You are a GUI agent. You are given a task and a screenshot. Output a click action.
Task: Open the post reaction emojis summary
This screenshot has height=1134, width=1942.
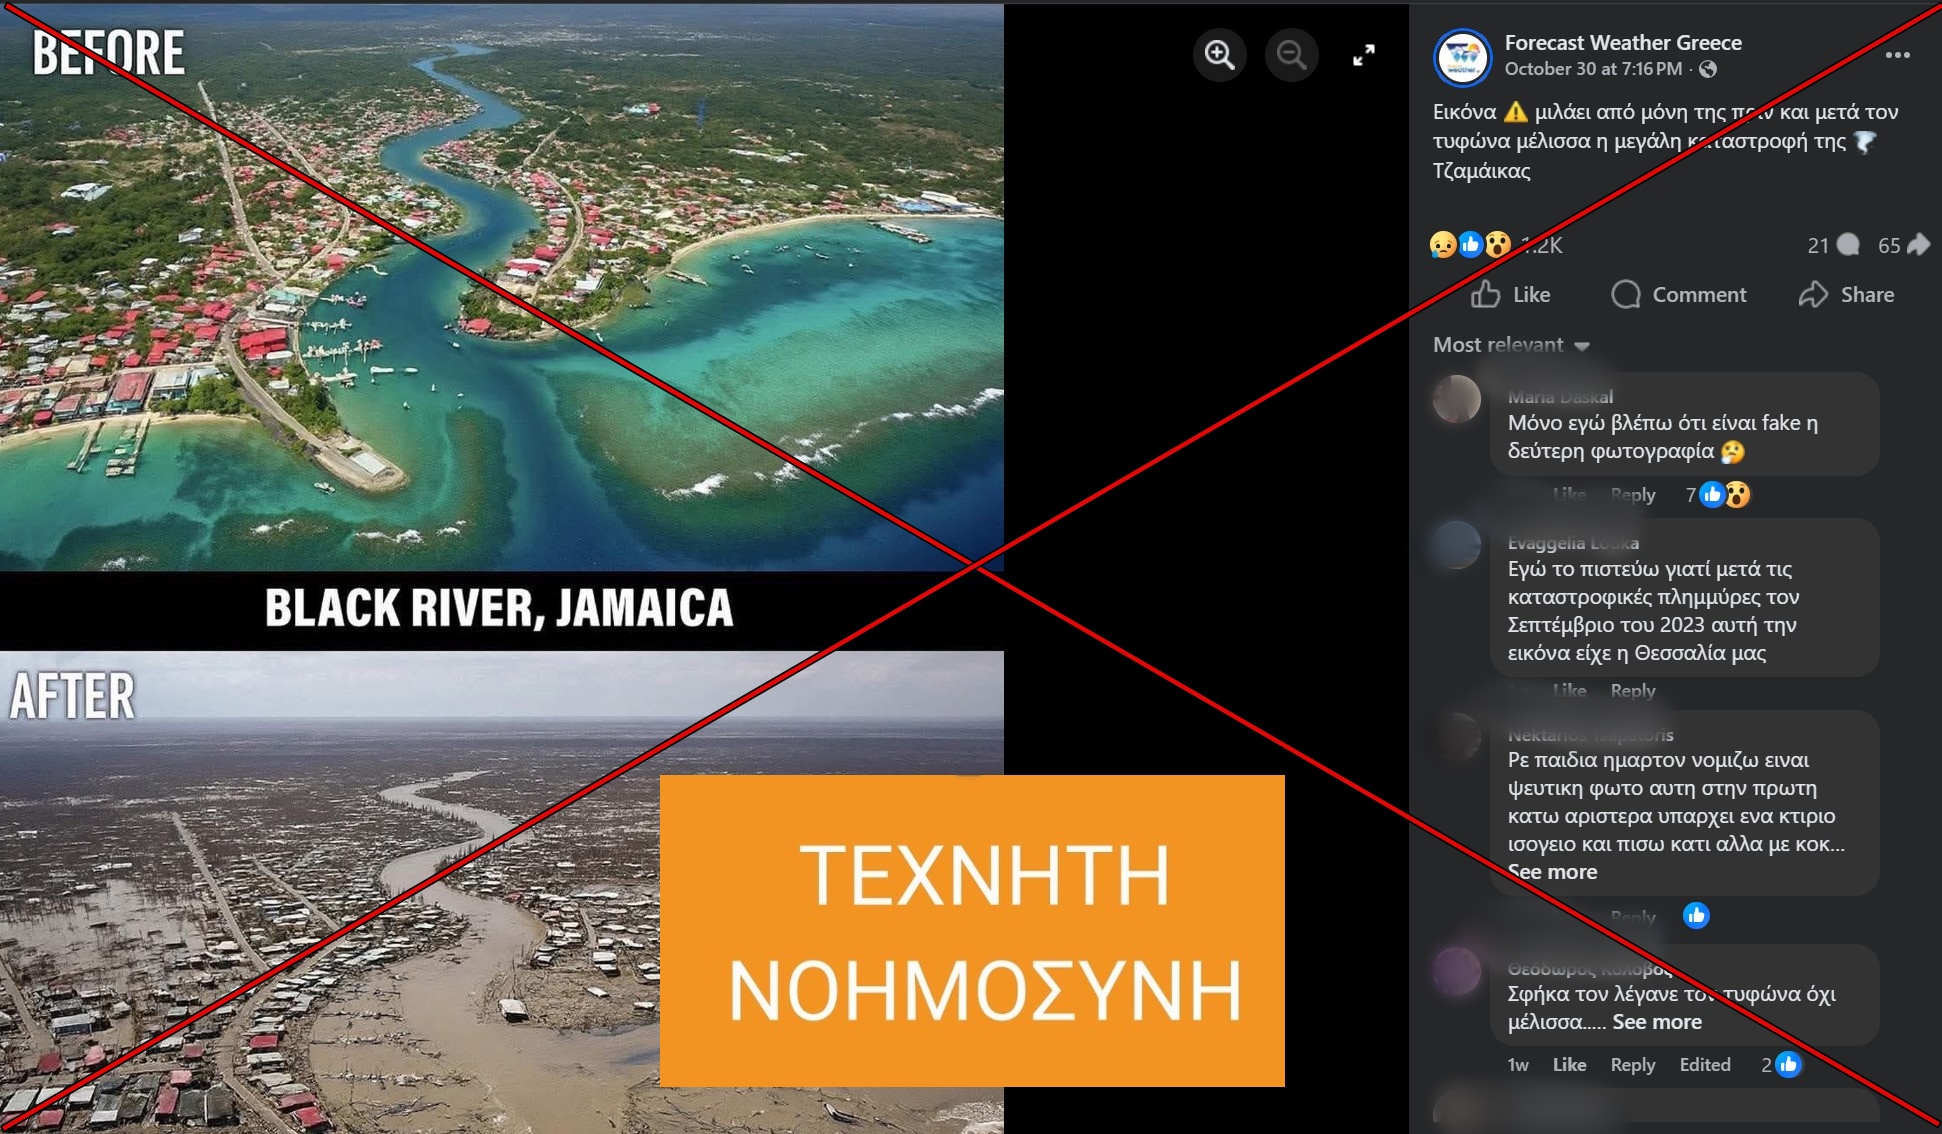click(x=1470, y=245)
